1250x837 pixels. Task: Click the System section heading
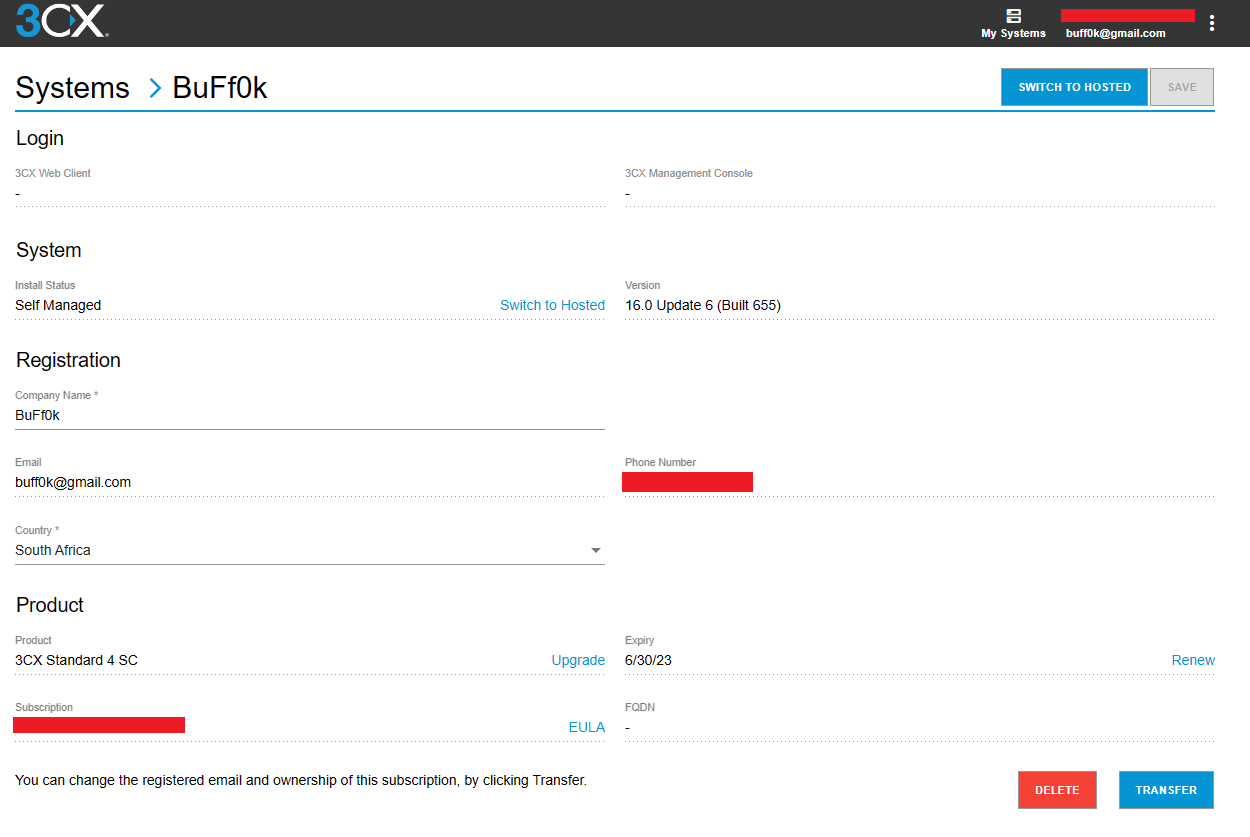click(x=49, y=250)
